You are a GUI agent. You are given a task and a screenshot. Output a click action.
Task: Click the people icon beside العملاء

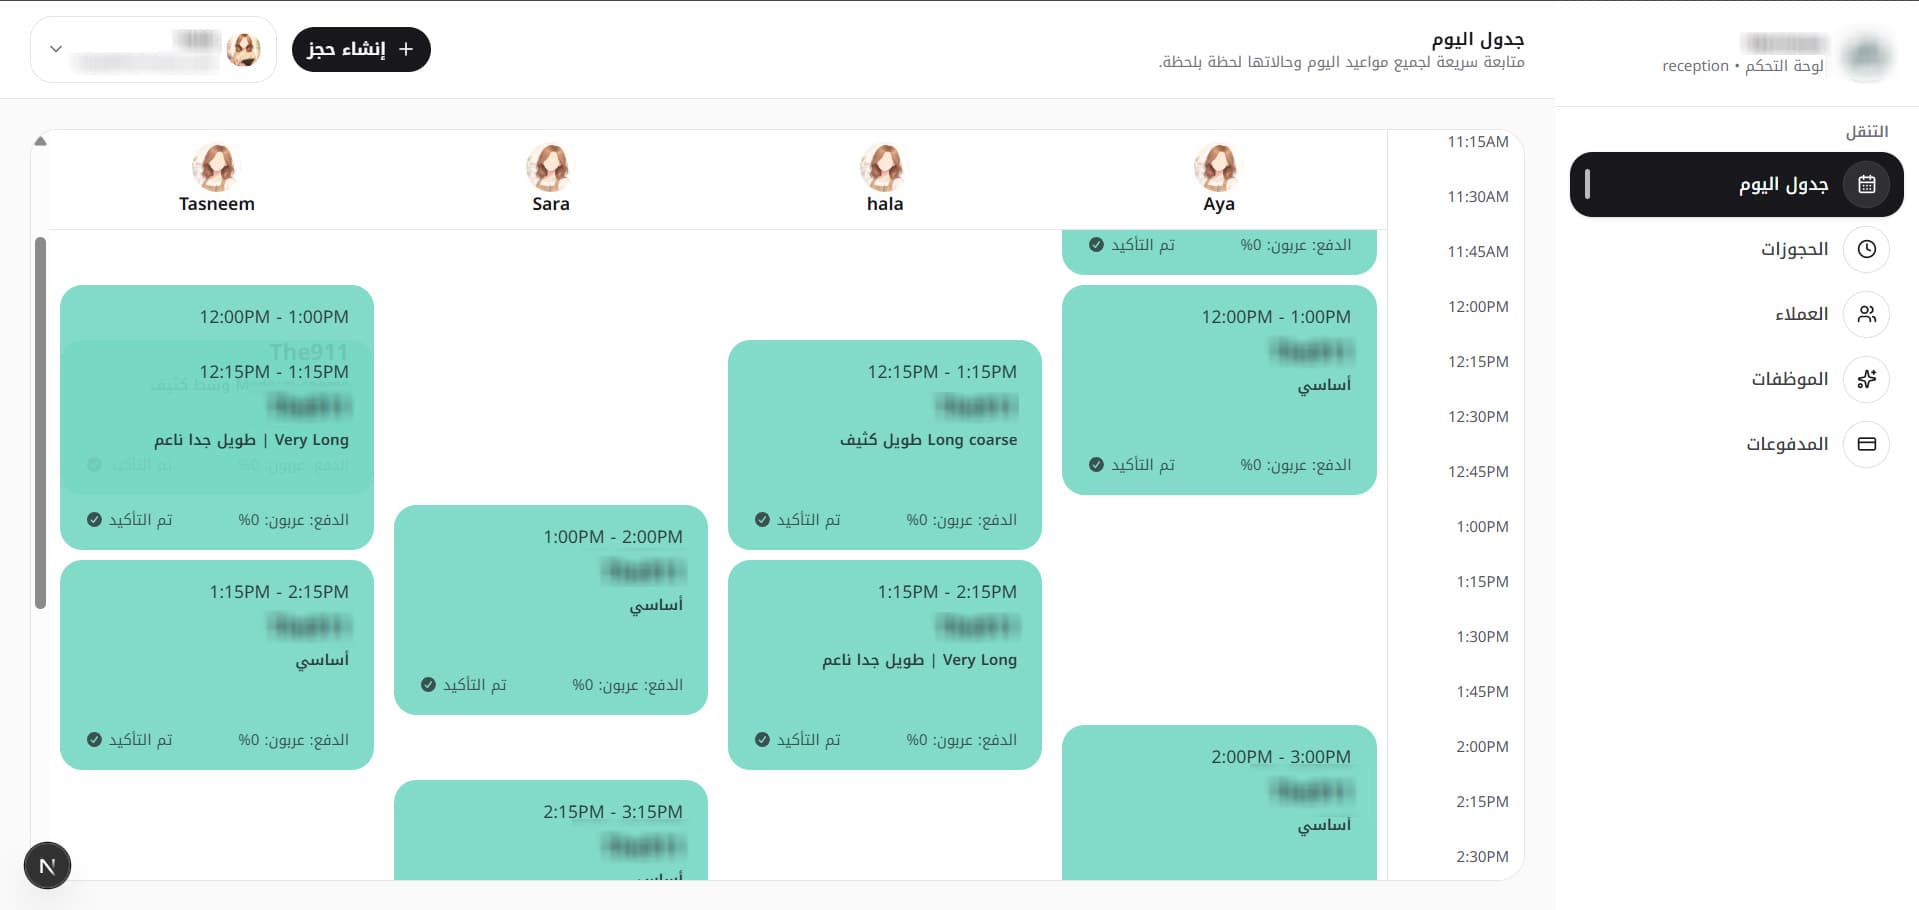coord(1866,314)
